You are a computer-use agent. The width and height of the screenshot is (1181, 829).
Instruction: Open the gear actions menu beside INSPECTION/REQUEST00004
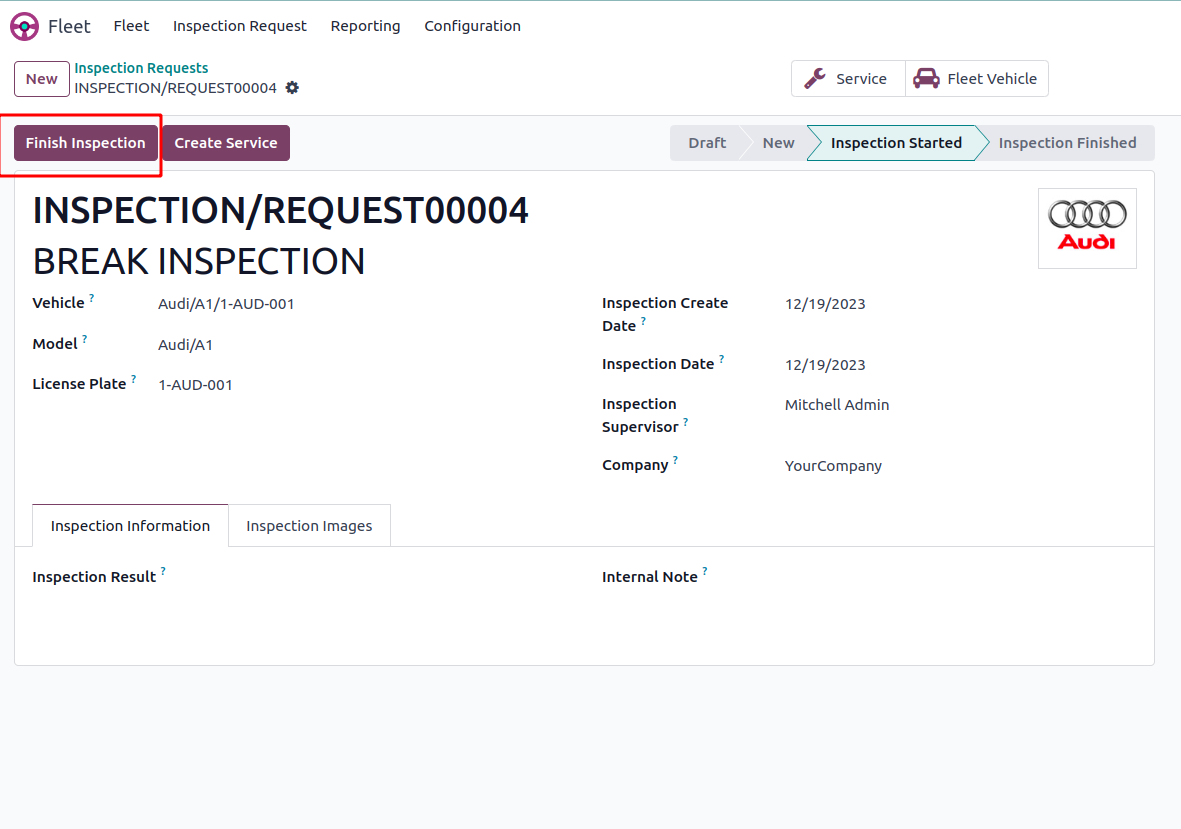tap(292, 88)
